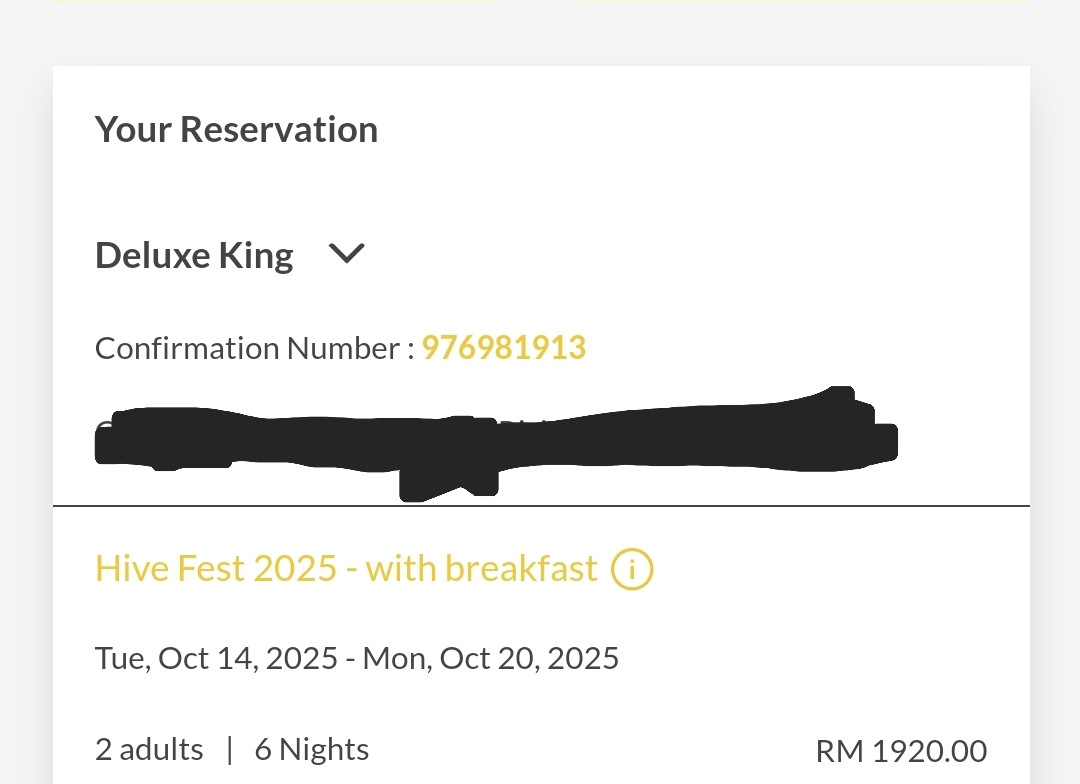Screen dimensions: 1080x784
Task: Select the Mon, Oct 20, 2025 check-out date
Action: click(490, 658)
